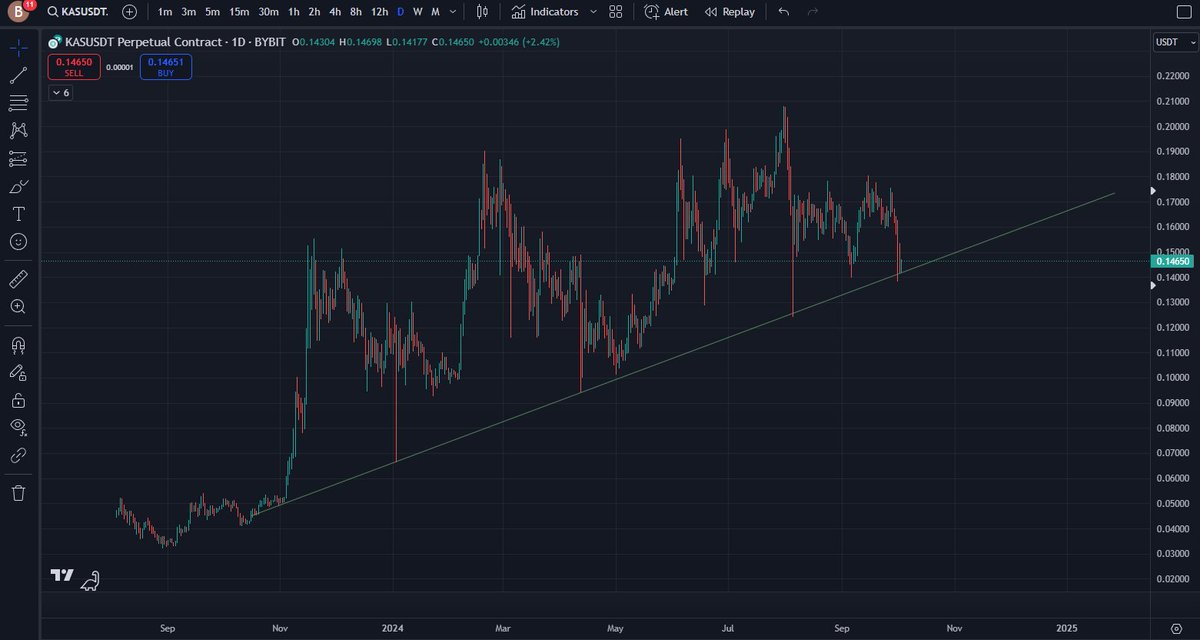
Task: Toggle magnet mode on the drawing toolbar
Action: (18, 345)
